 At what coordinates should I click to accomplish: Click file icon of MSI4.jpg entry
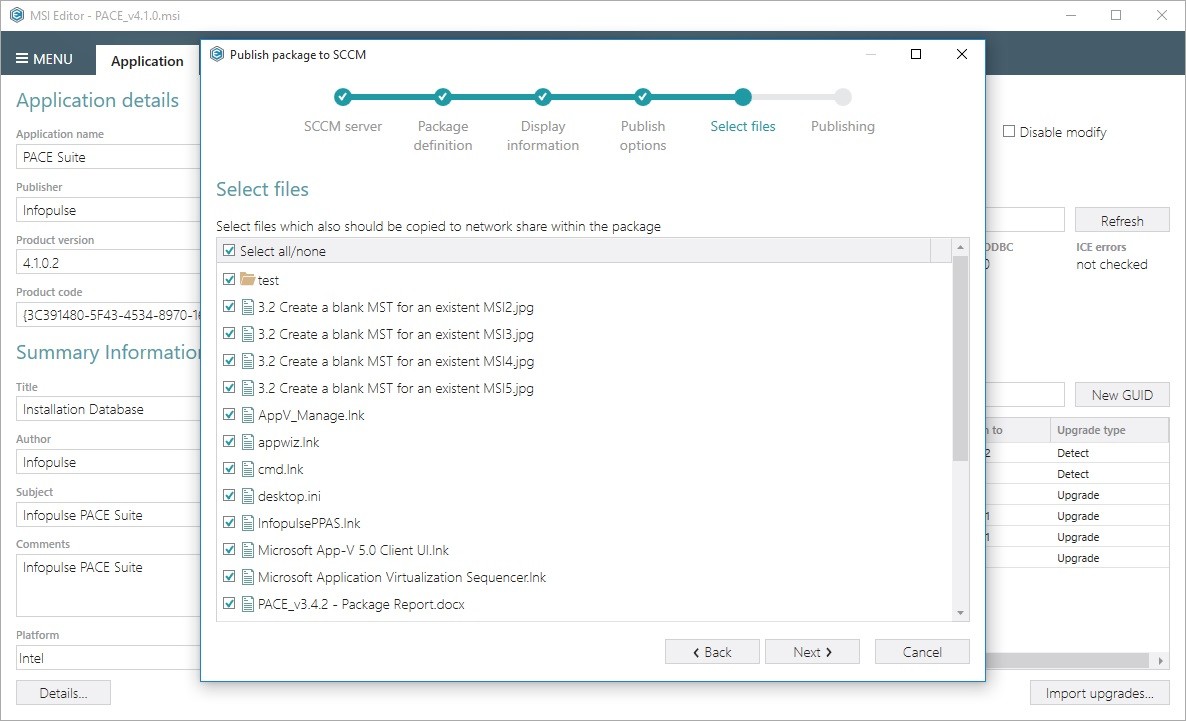(247, 361)
